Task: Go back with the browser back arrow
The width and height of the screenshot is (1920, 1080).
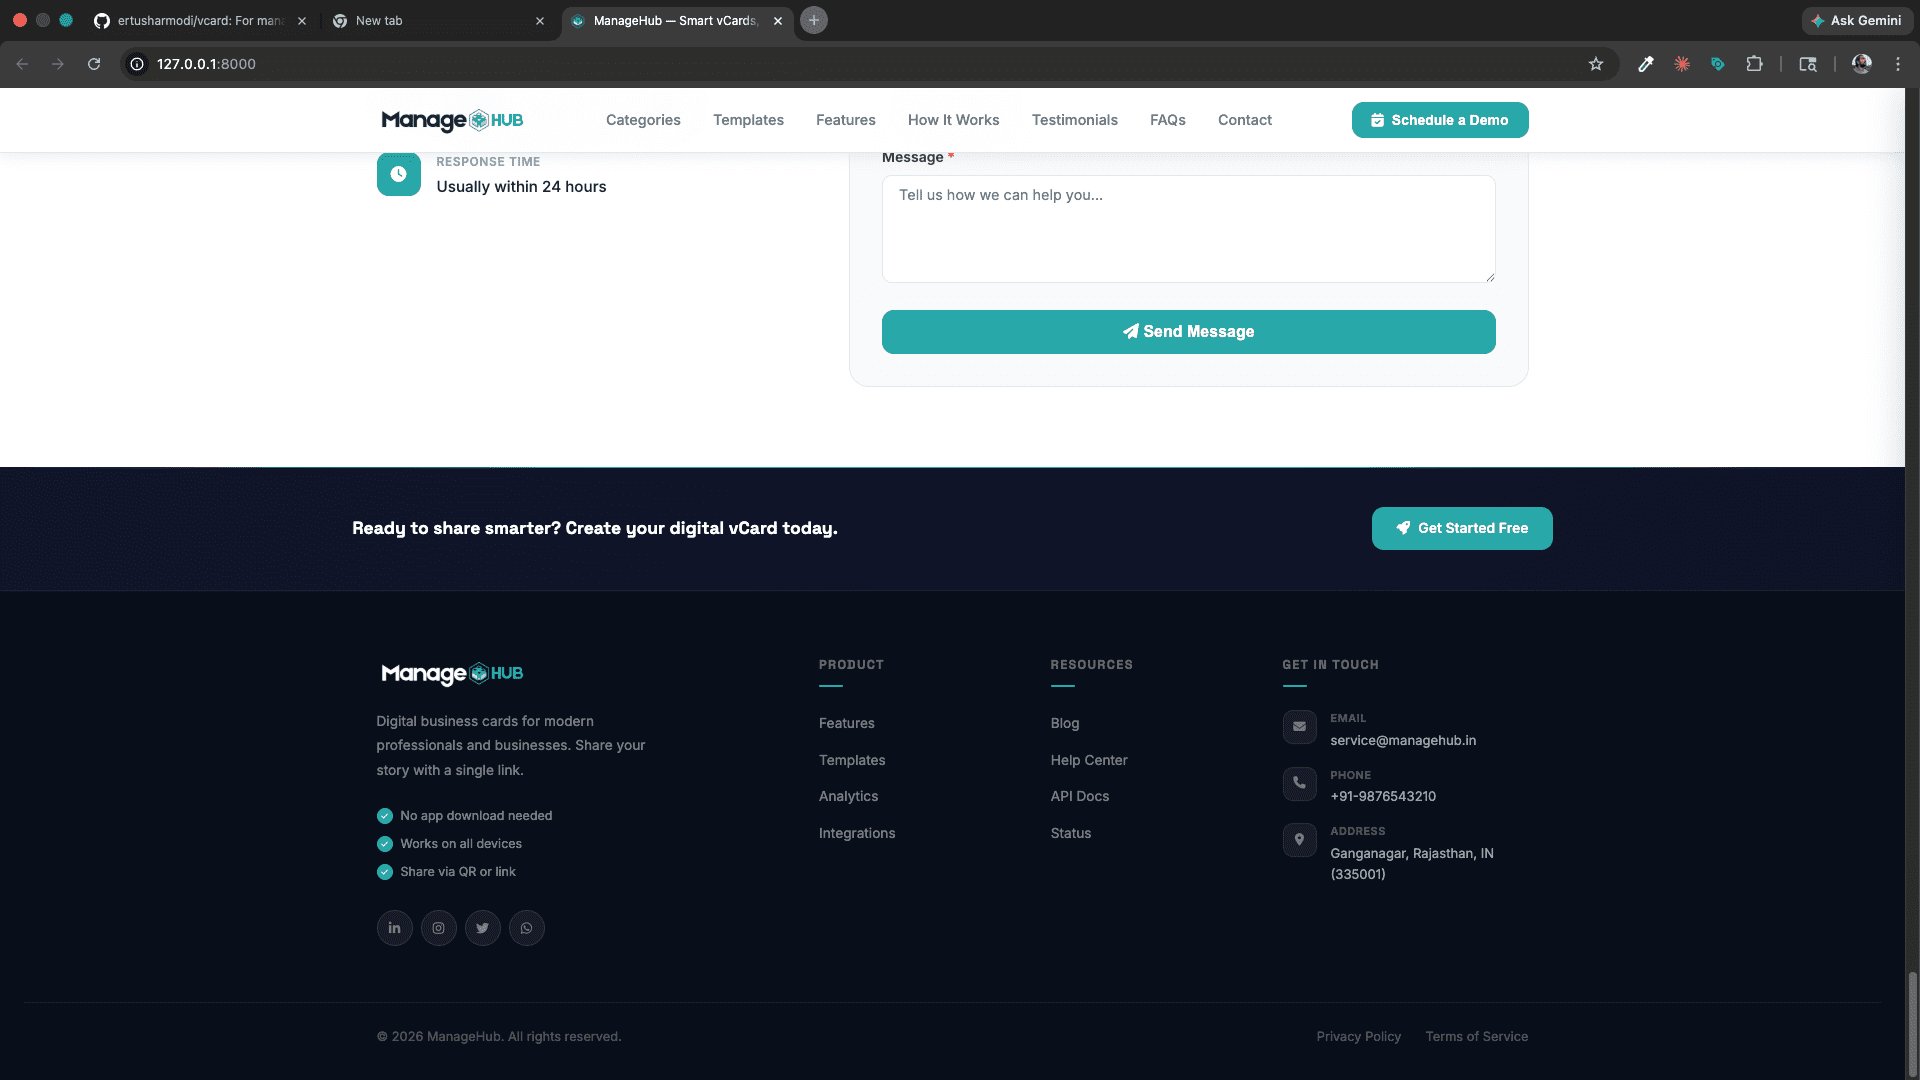Action: tap(22, 64)
